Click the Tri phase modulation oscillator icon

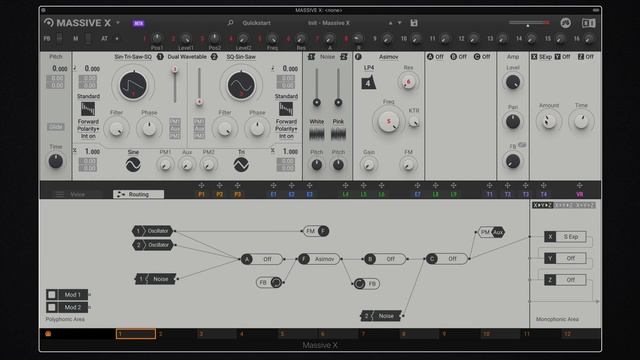coord(241,164)
